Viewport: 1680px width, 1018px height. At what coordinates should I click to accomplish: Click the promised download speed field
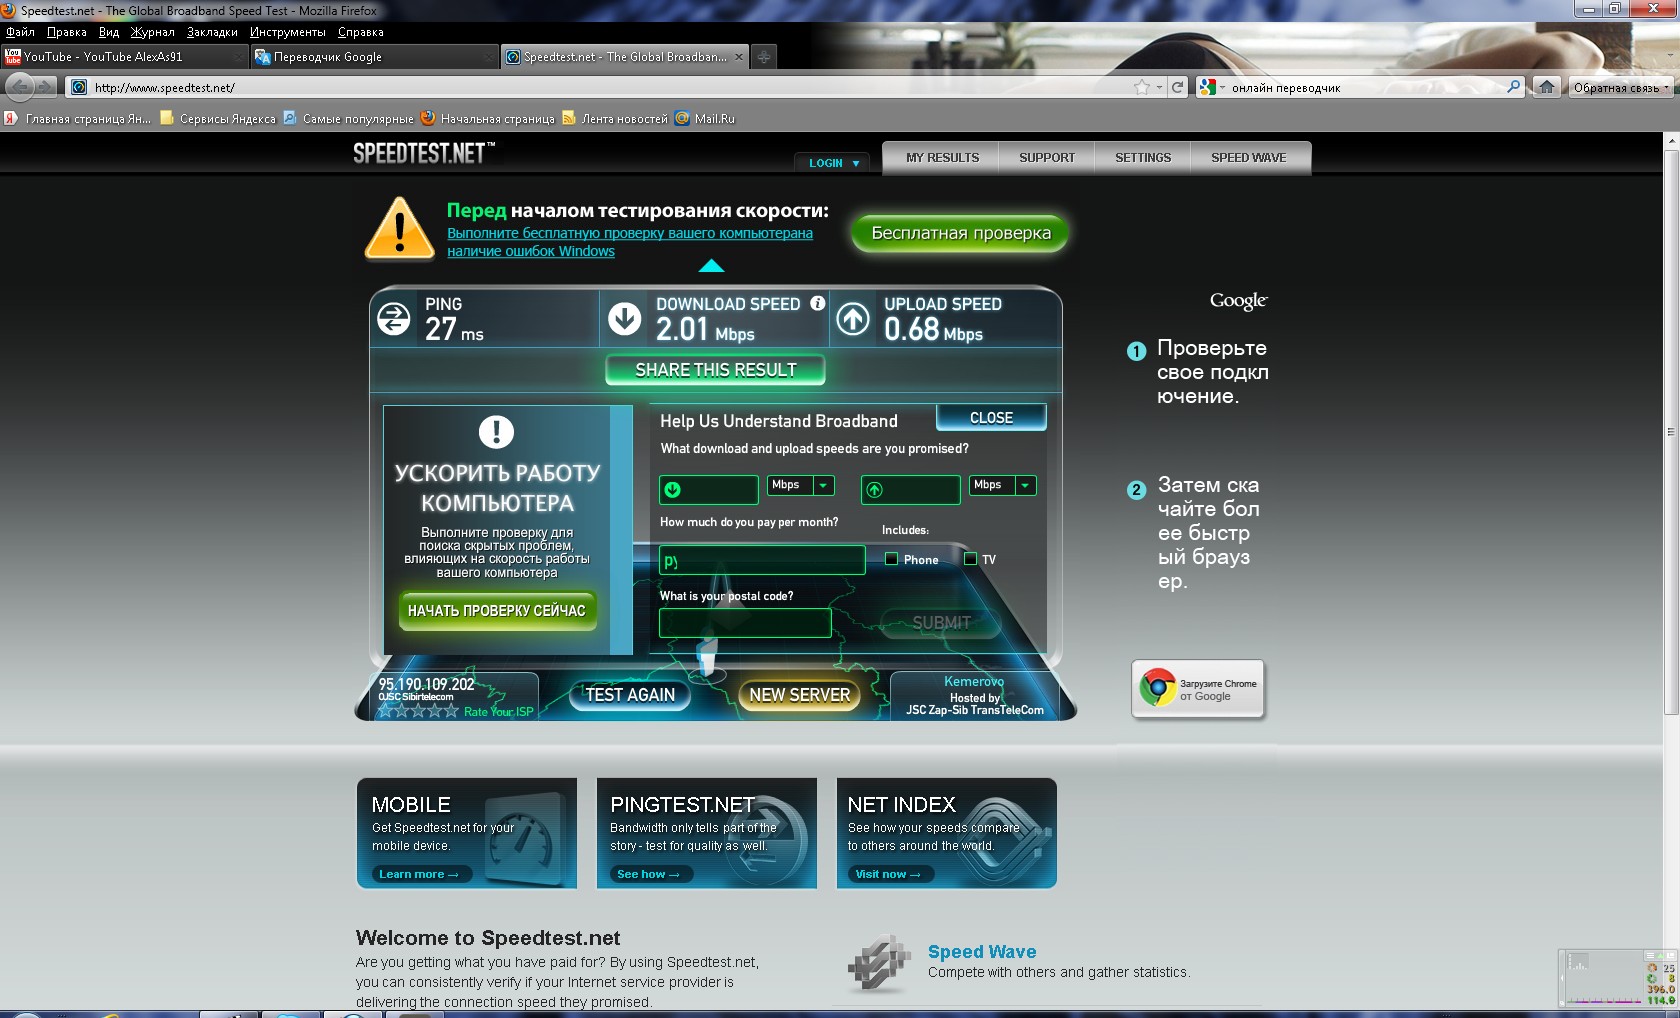point(709,490)
